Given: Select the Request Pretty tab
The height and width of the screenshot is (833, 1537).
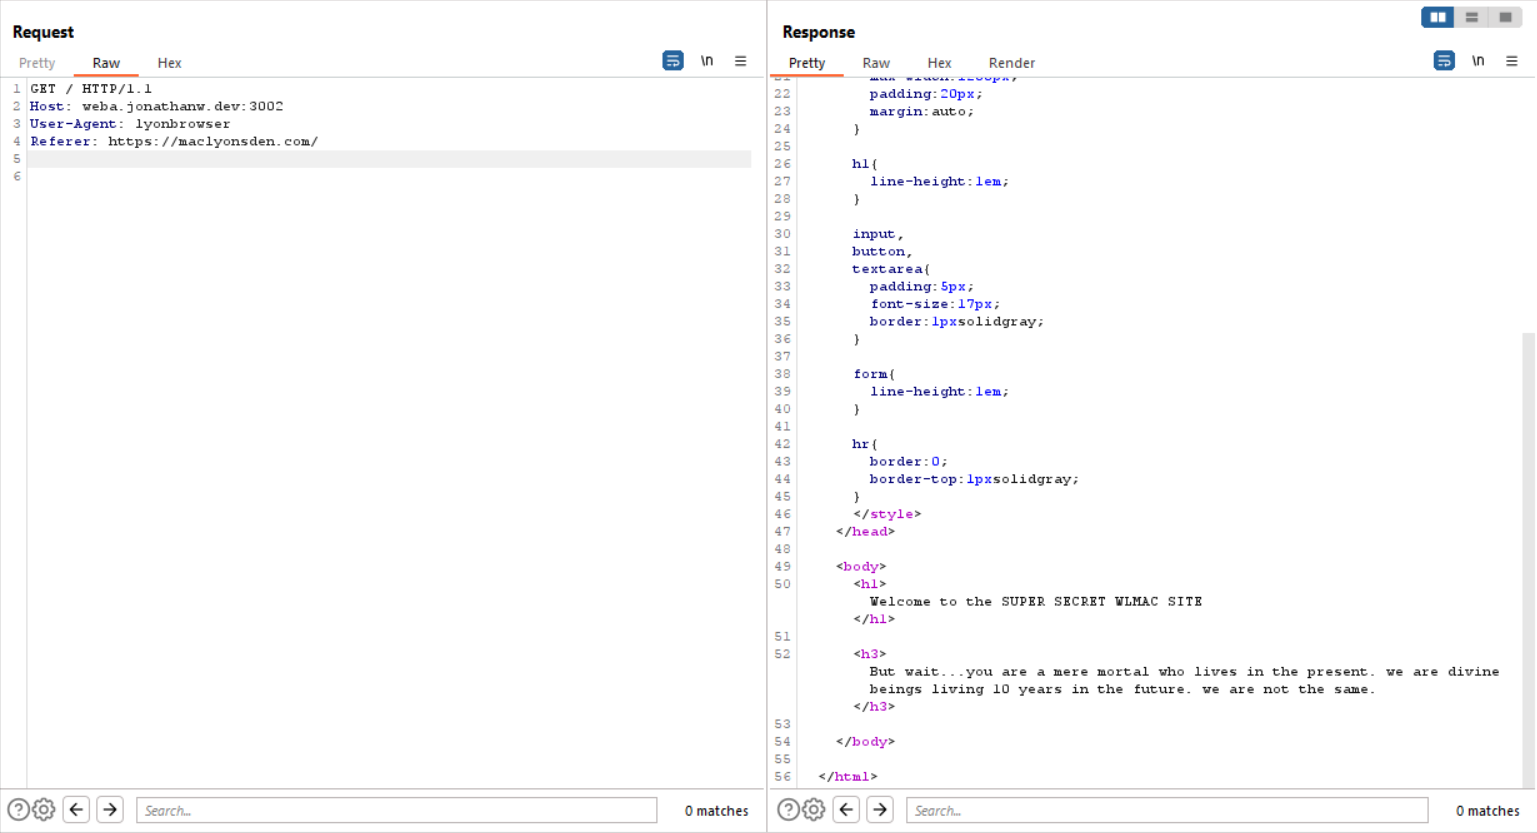Looking at the screenshot, I should pos(37,63).
